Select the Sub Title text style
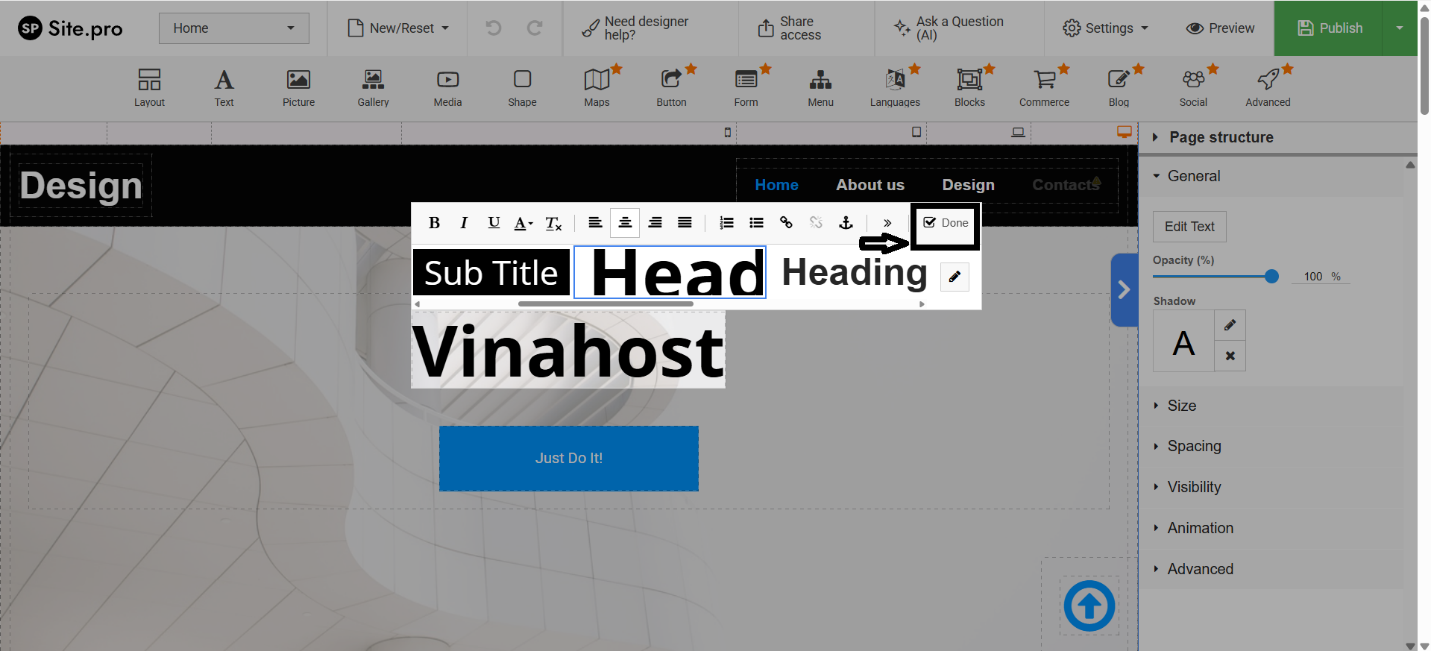Screen dimensions: 1431x651 coord(491,273)
